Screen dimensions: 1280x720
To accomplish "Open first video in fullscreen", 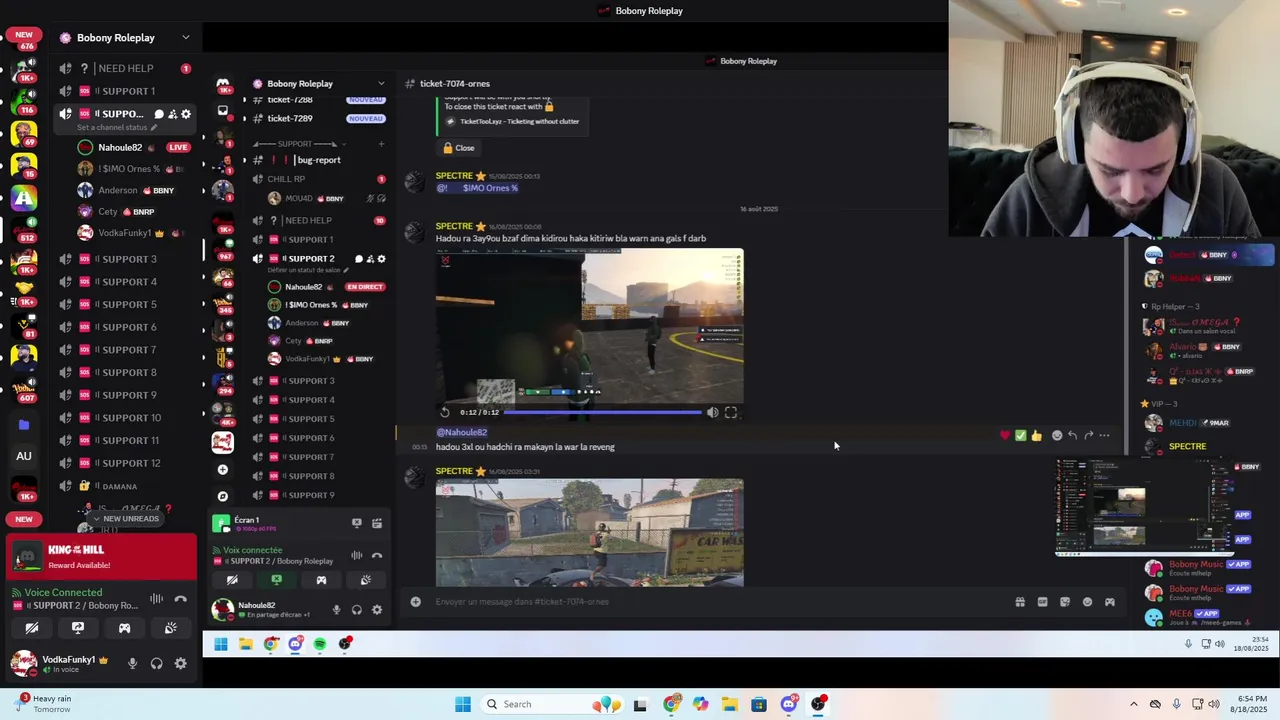I will click(x=731, y=412).
